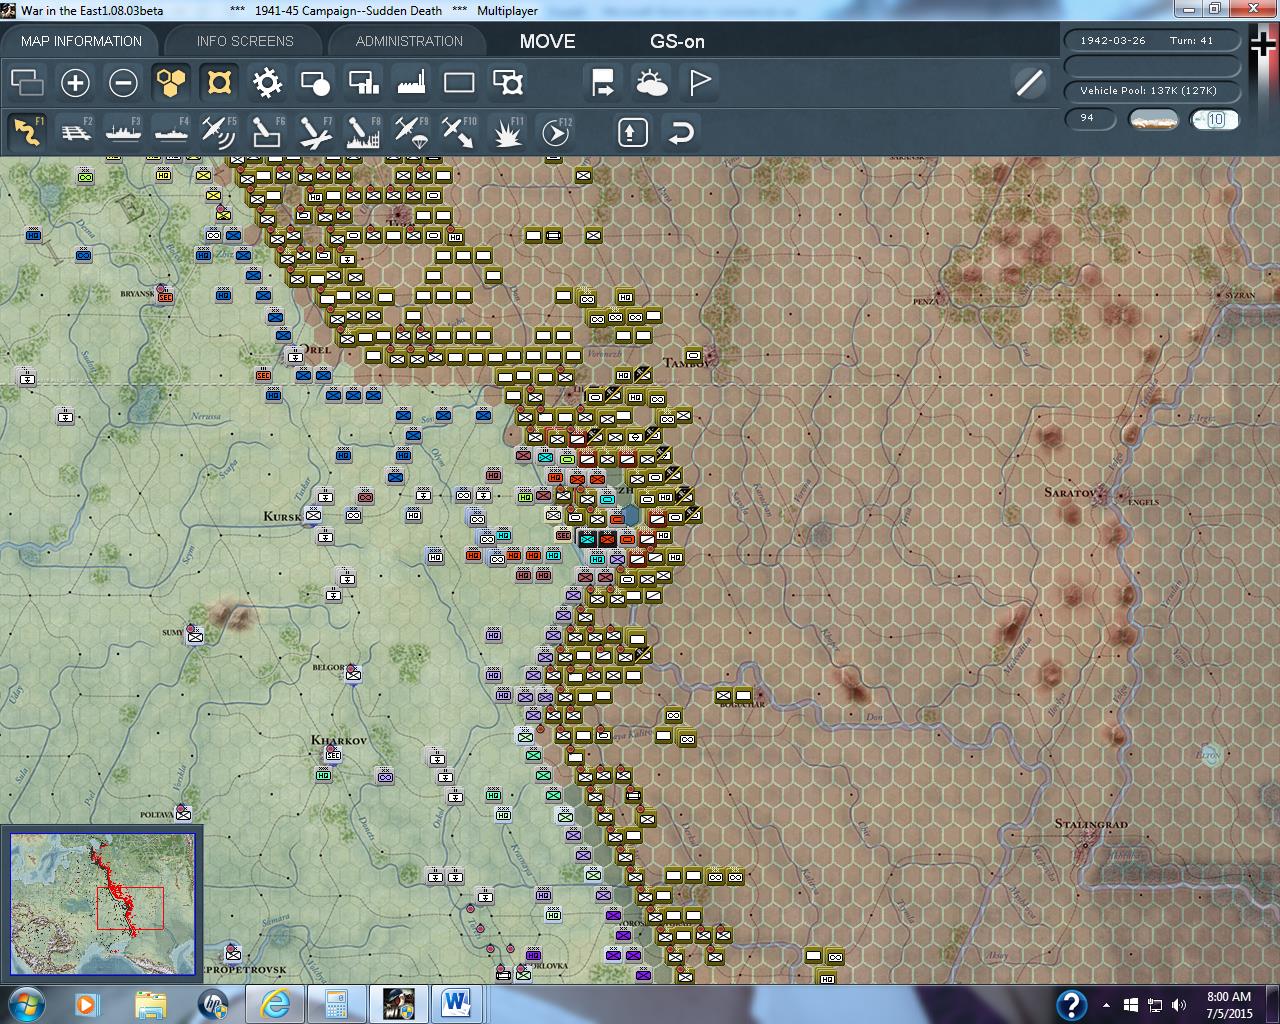Click the Saratov city label
This screenshot has height=1024, width=1280.
(x=1071, y=493)
